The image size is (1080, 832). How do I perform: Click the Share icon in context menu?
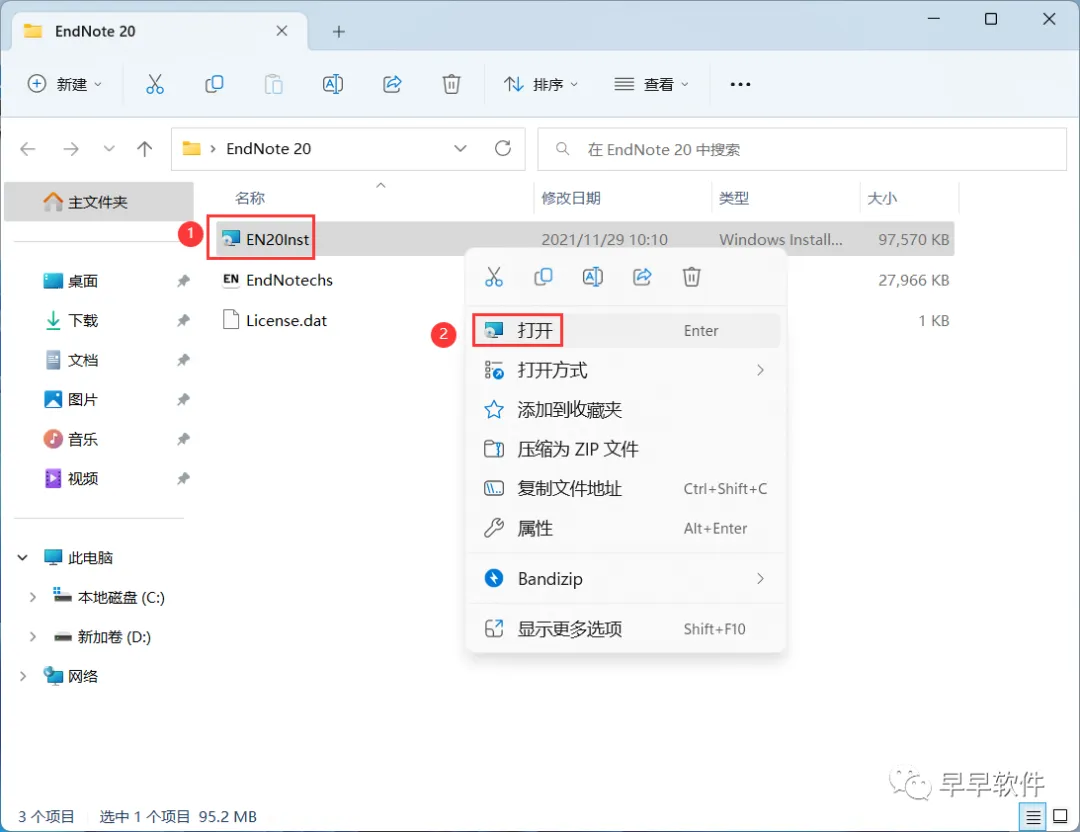[x=643, y=277]
